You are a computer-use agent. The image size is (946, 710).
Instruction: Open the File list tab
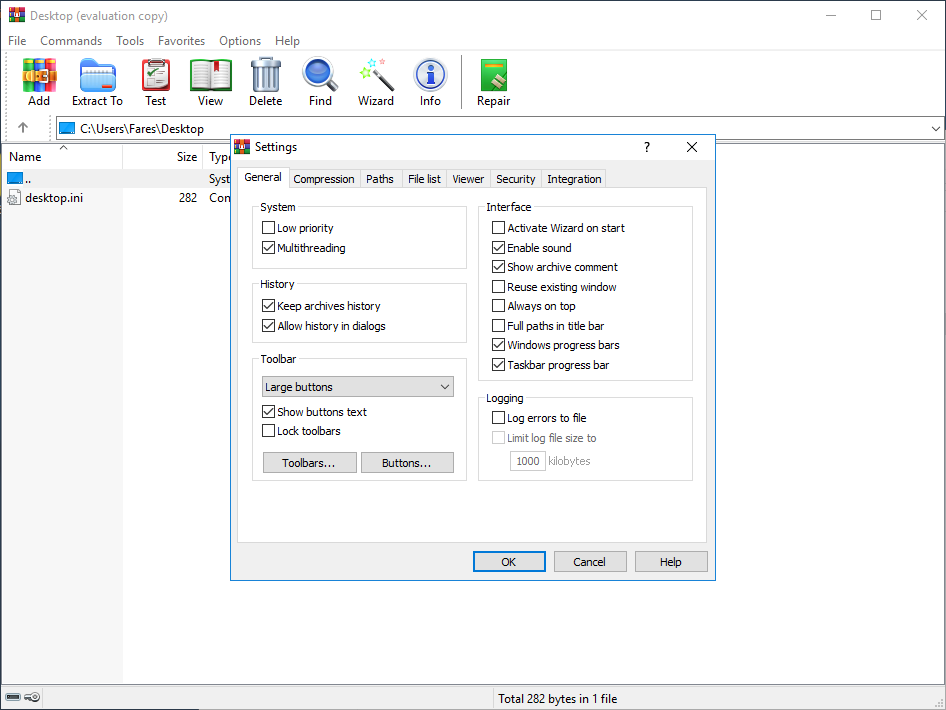click(424, 179)
